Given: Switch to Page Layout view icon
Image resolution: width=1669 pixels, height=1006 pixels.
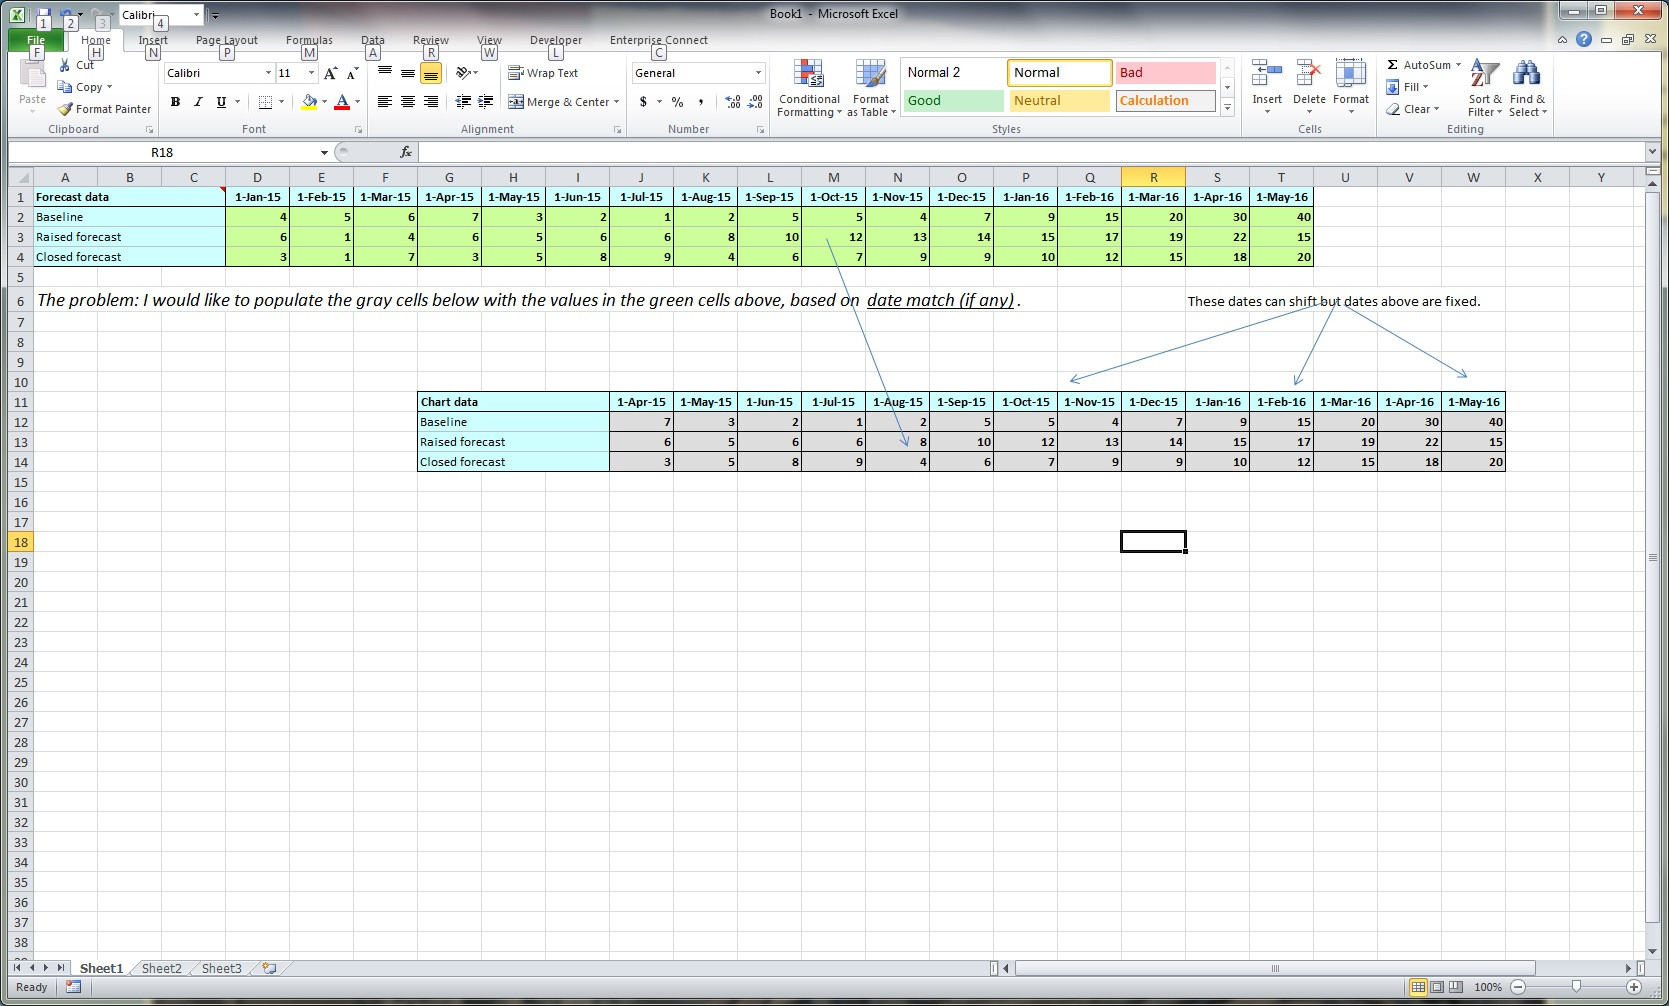Looking at the screenshot, I should [x=1437, y=987].
